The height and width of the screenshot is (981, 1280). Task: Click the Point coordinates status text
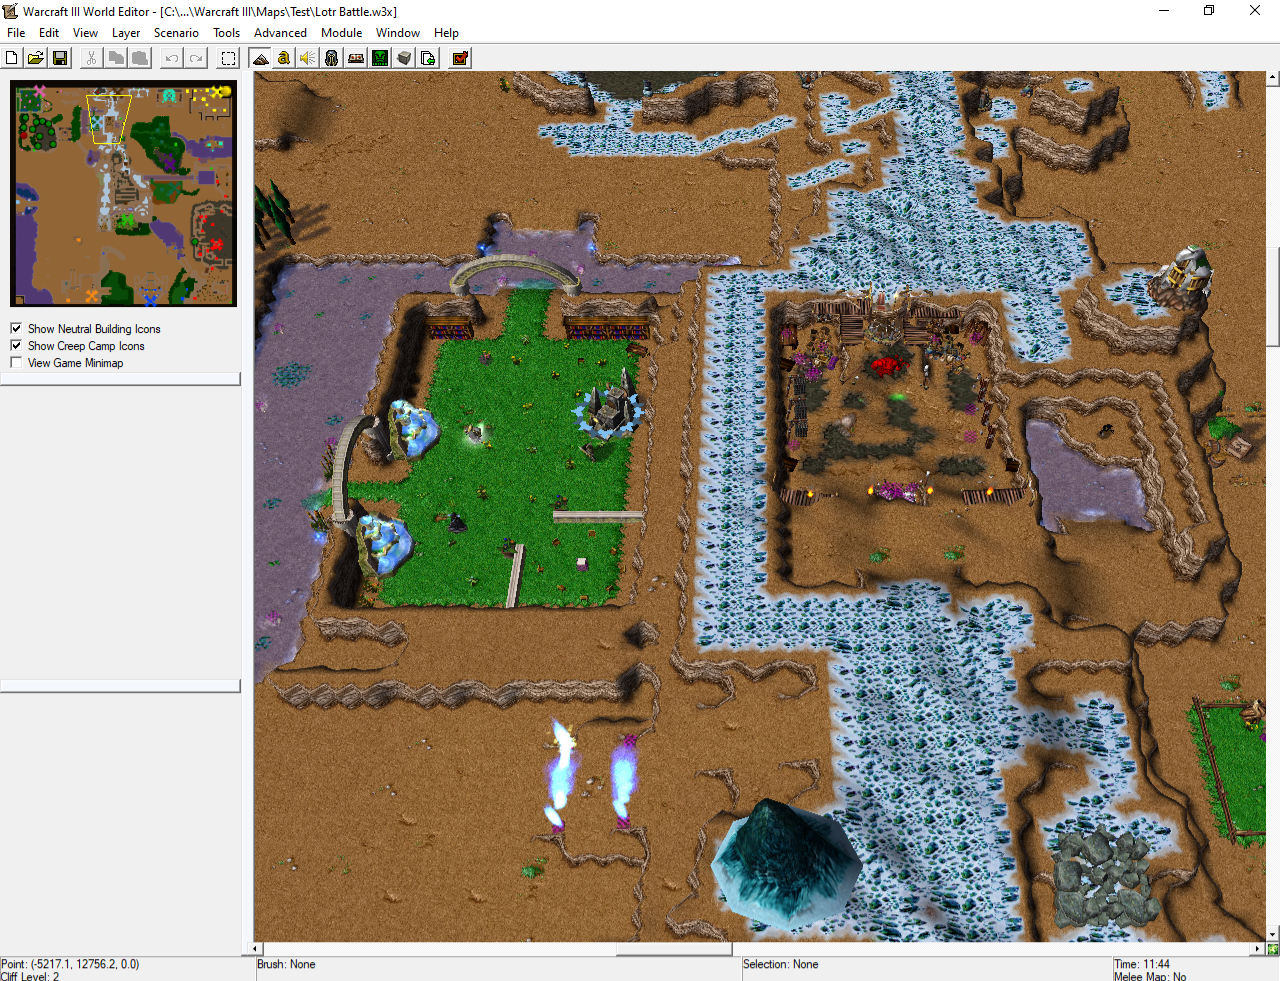[x=70, y=964]
